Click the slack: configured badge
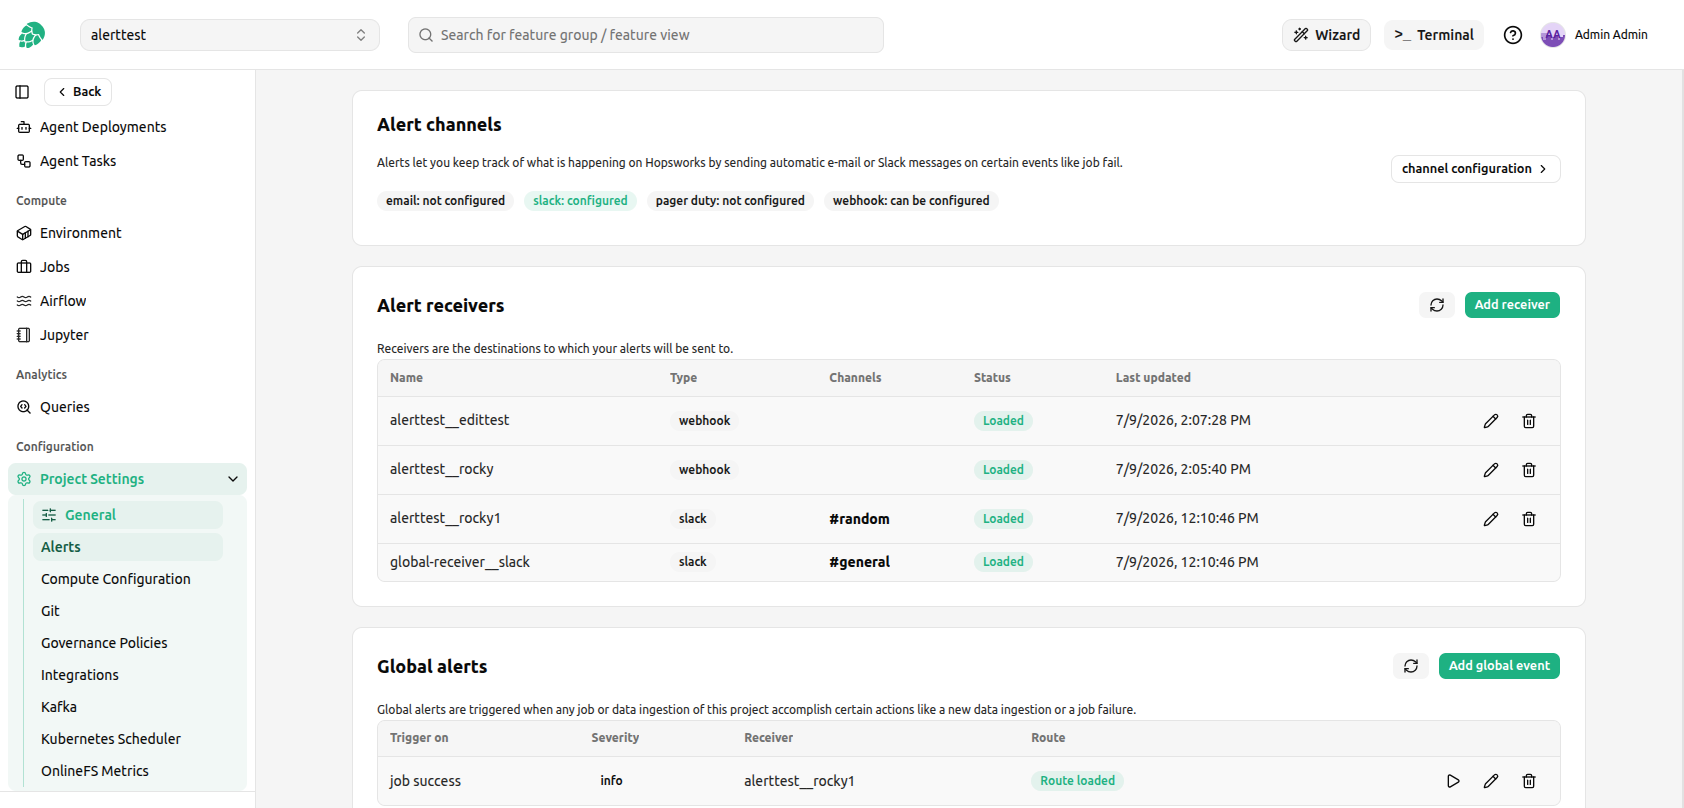The image size is (1684, 808). [580, 201]
